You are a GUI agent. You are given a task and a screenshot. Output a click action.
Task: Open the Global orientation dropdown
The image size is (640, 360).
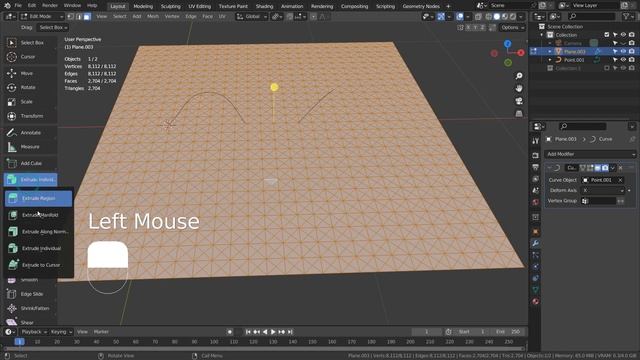[x=251, y=17]
